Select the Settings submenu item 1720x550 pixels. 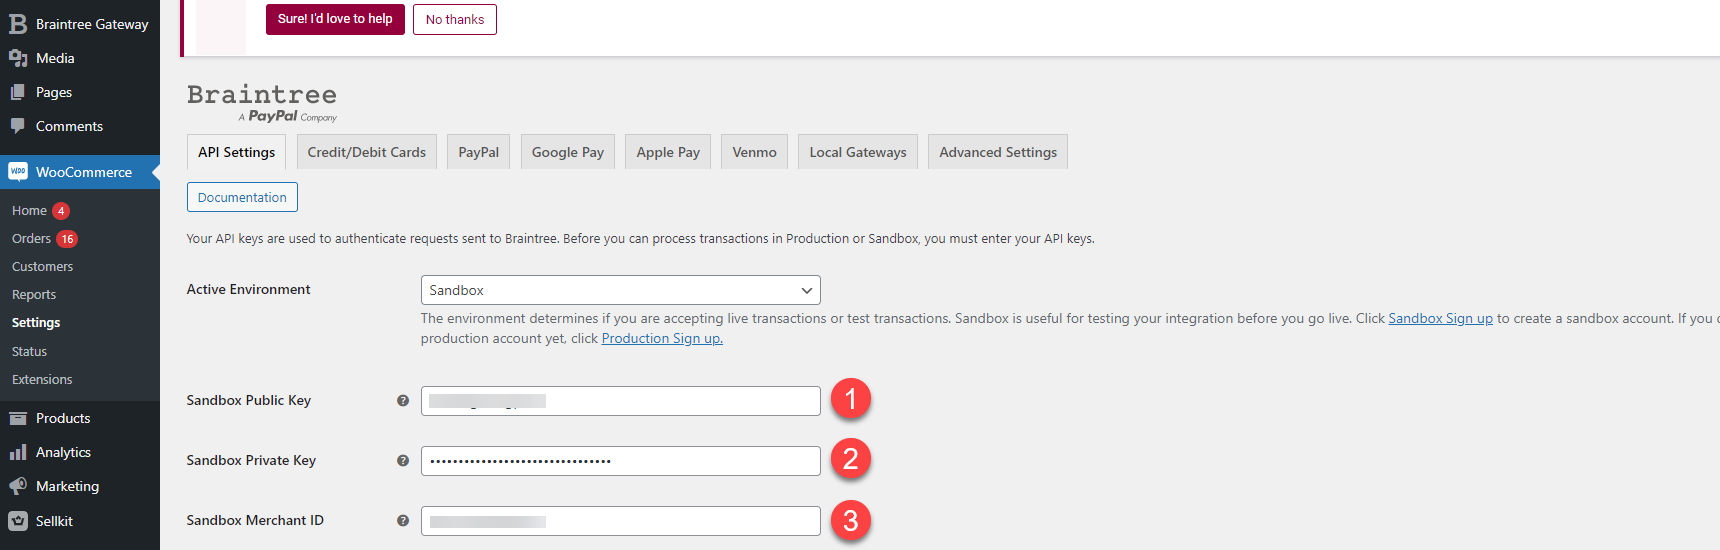coord(36,323)
